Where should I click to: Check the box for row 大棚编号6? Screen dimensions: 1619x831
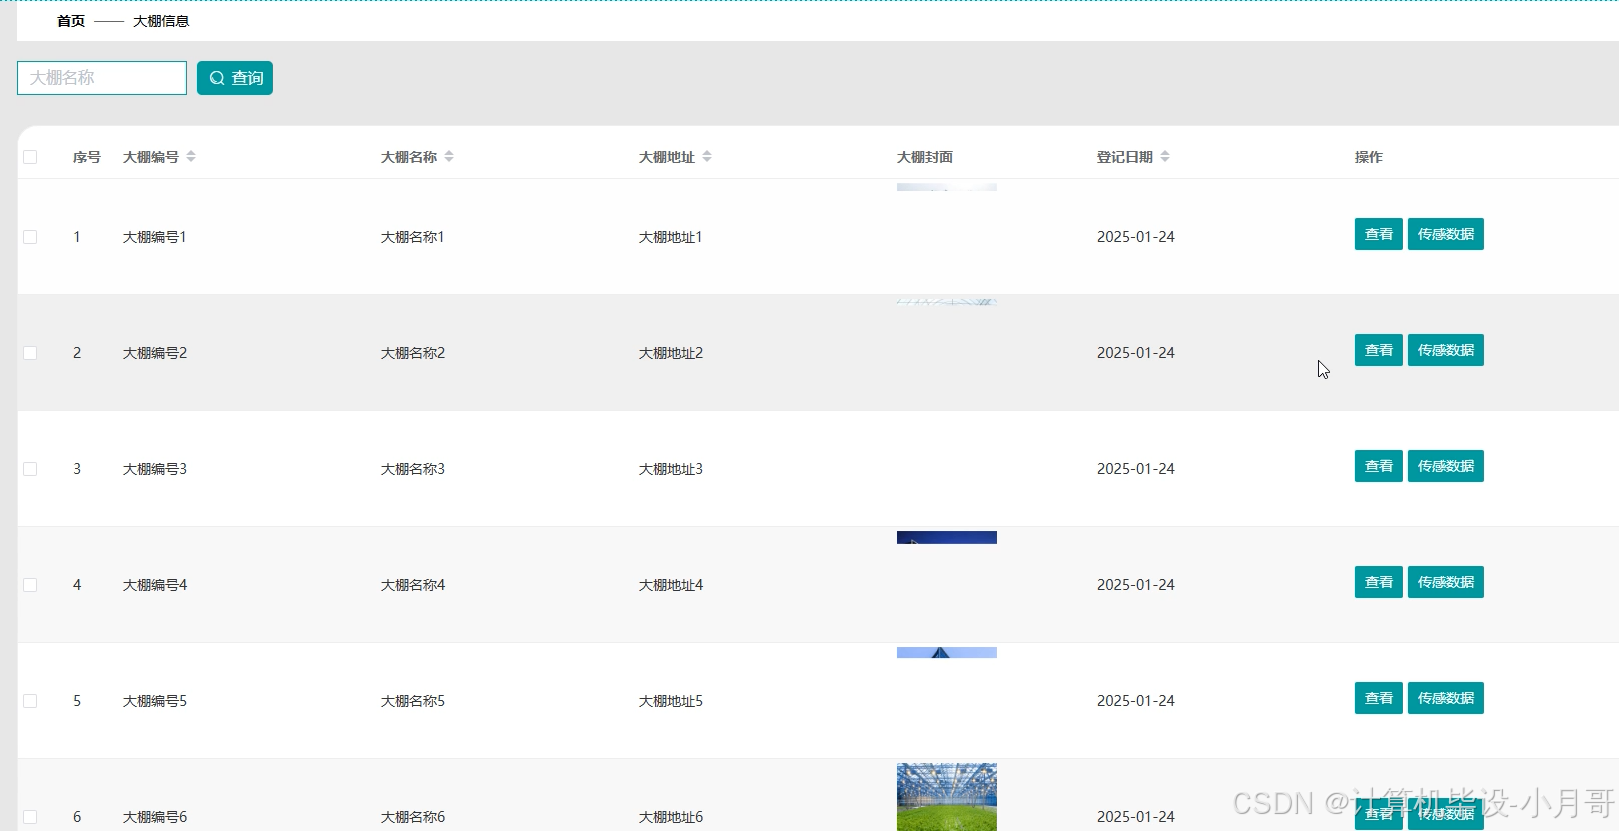(30, 817)
